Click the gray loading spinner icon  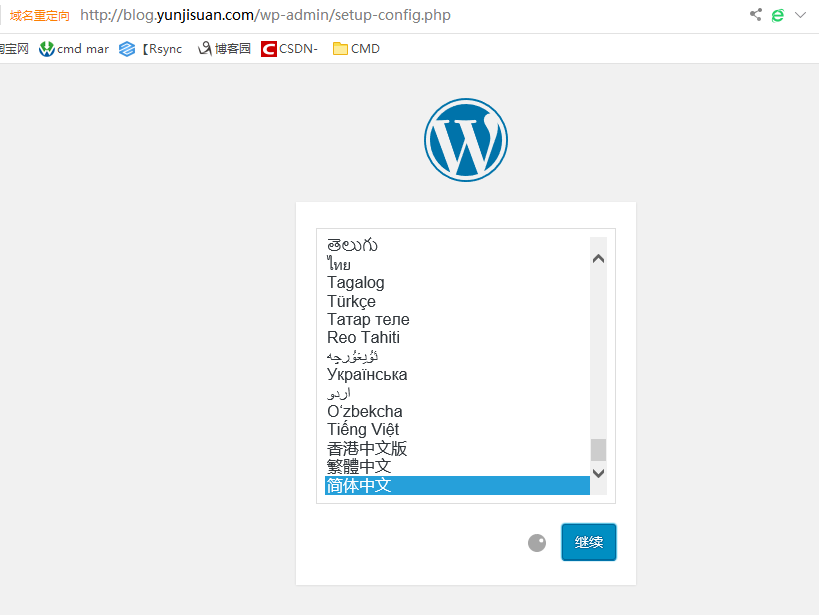point(537,543)
